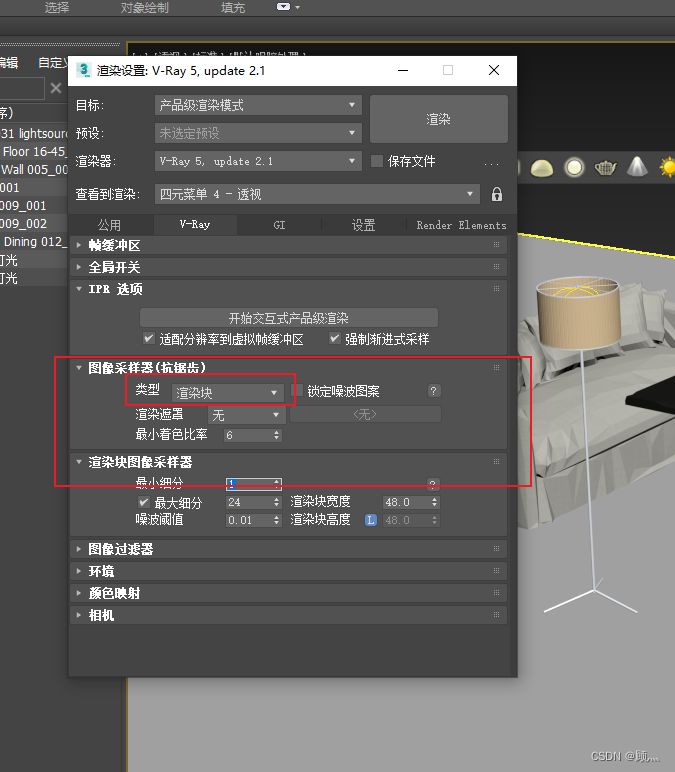675x772 pixels.
Task: Open the preset (预设) dropdown
Action: 258,133
